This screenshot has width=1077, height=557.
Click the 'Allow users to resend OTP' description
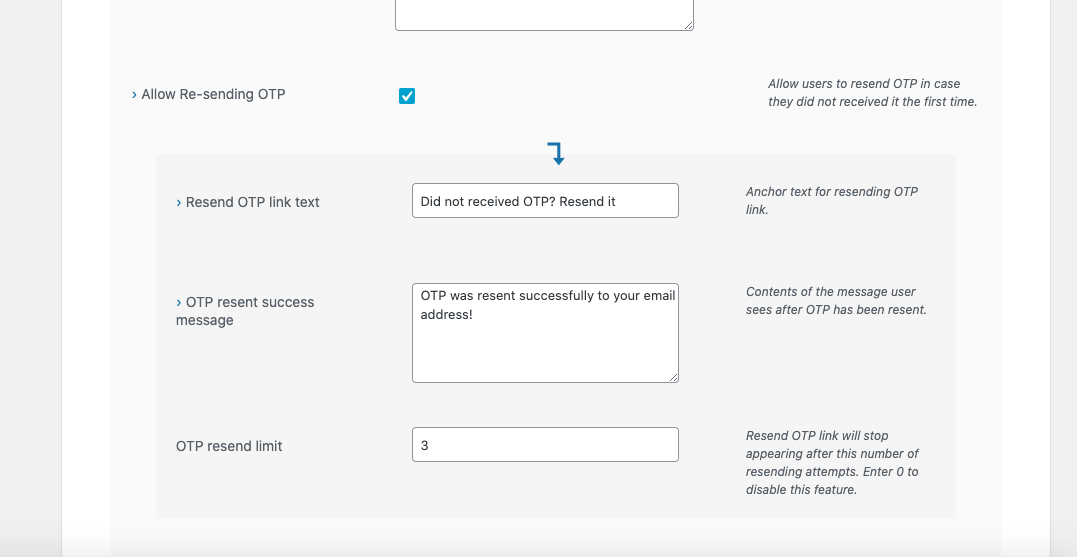872,93
